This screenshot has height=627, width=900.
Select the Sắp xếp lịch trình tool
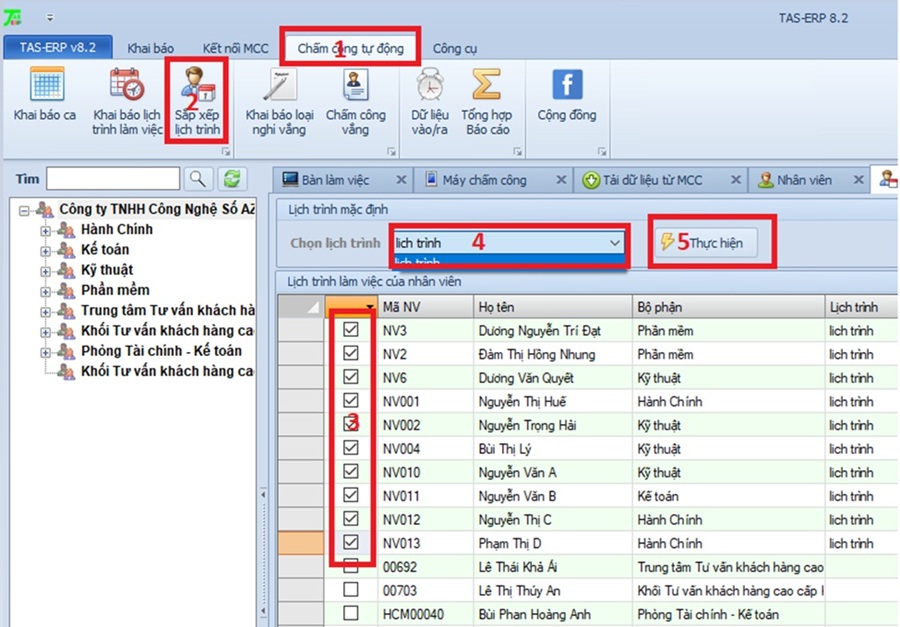coord(196,85)
